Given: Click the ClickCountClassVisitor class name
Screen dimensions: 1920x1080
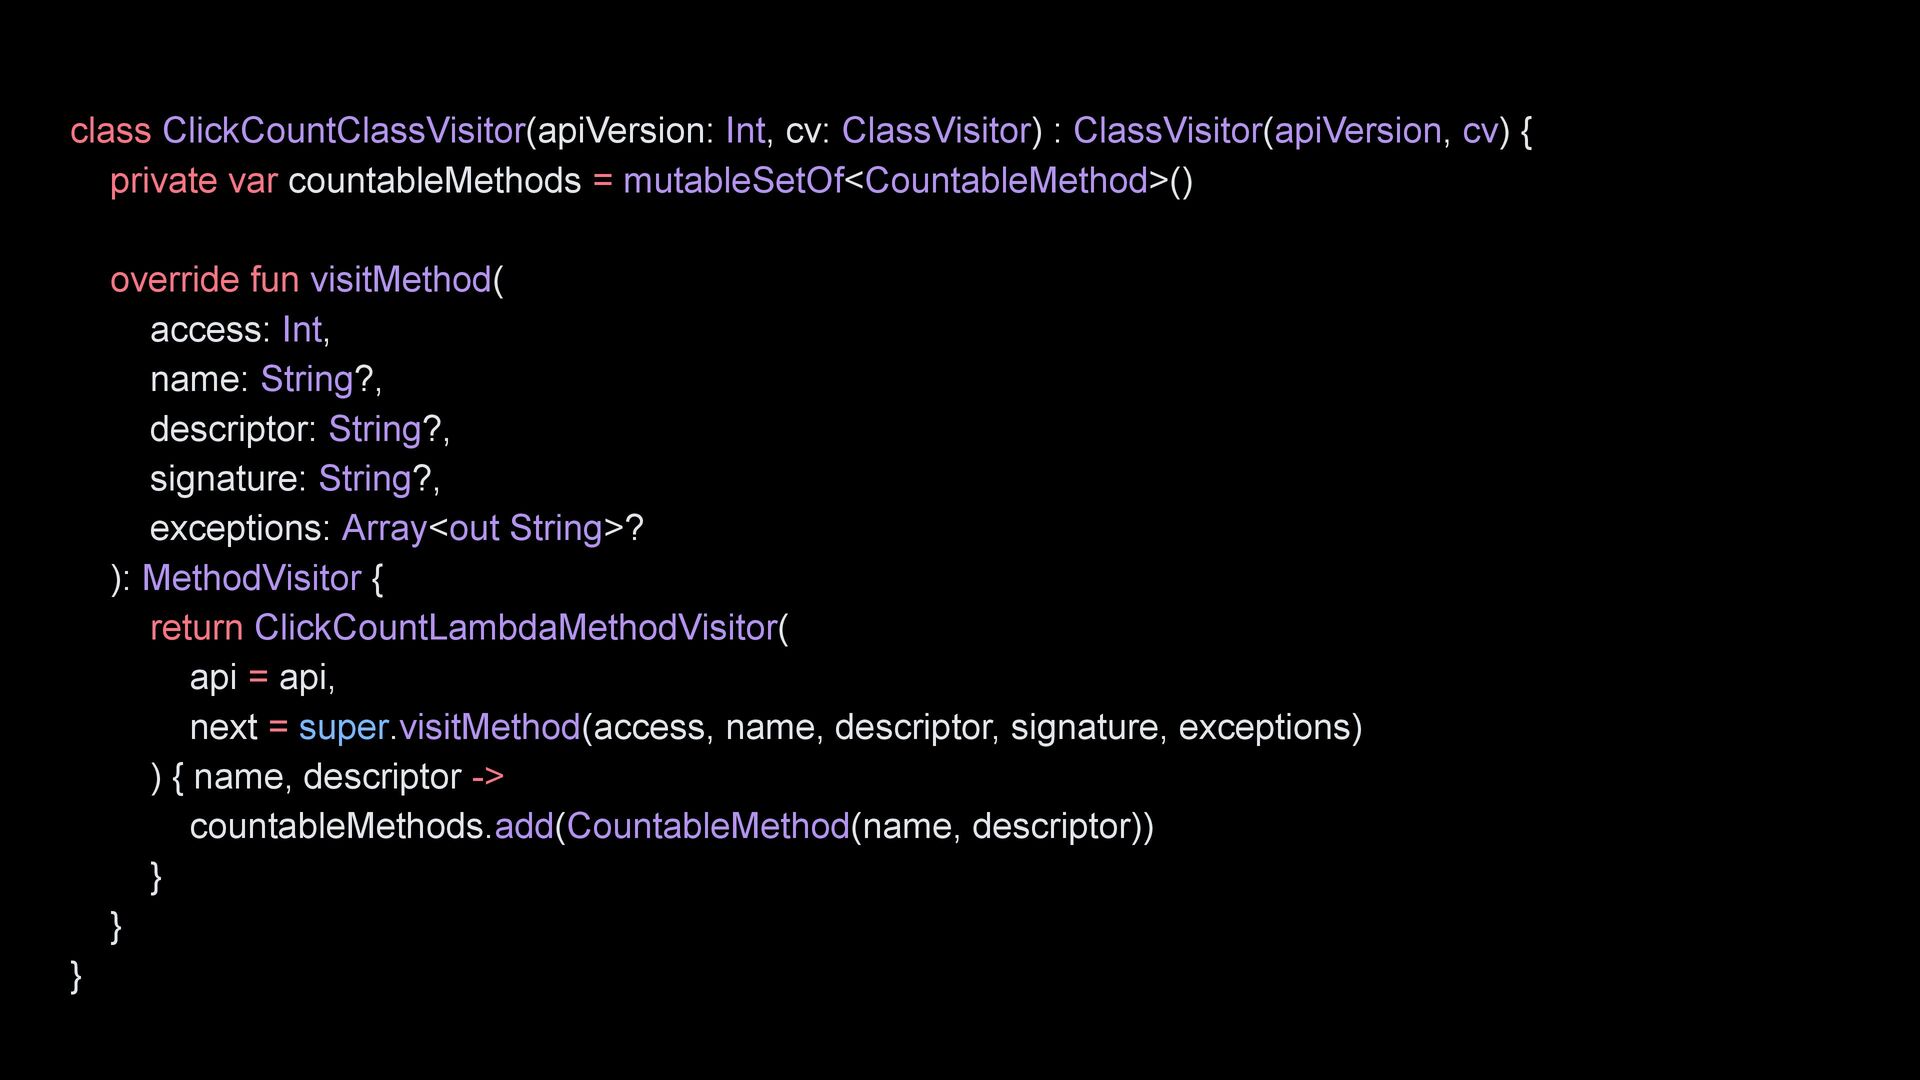Looking at the screenshot, I should pyautogui.click(x=343, y=131).
